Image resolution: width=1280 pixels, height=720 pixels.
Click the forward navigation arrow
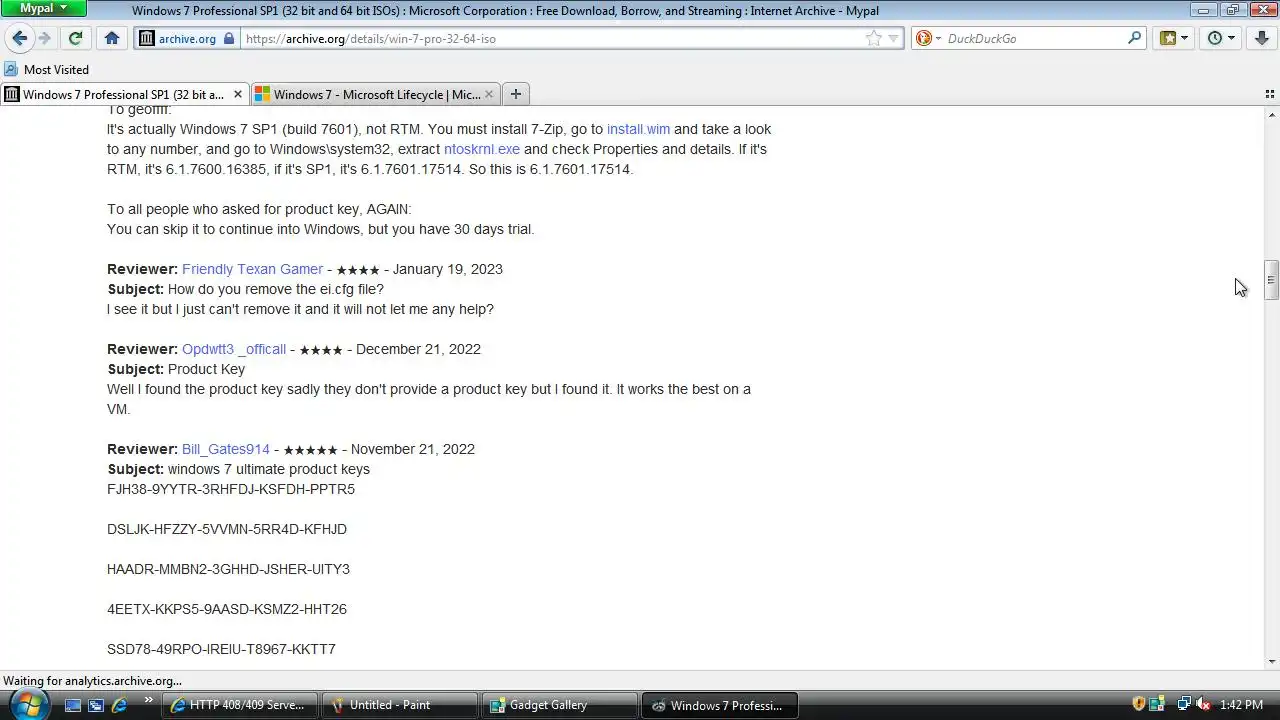44,38
